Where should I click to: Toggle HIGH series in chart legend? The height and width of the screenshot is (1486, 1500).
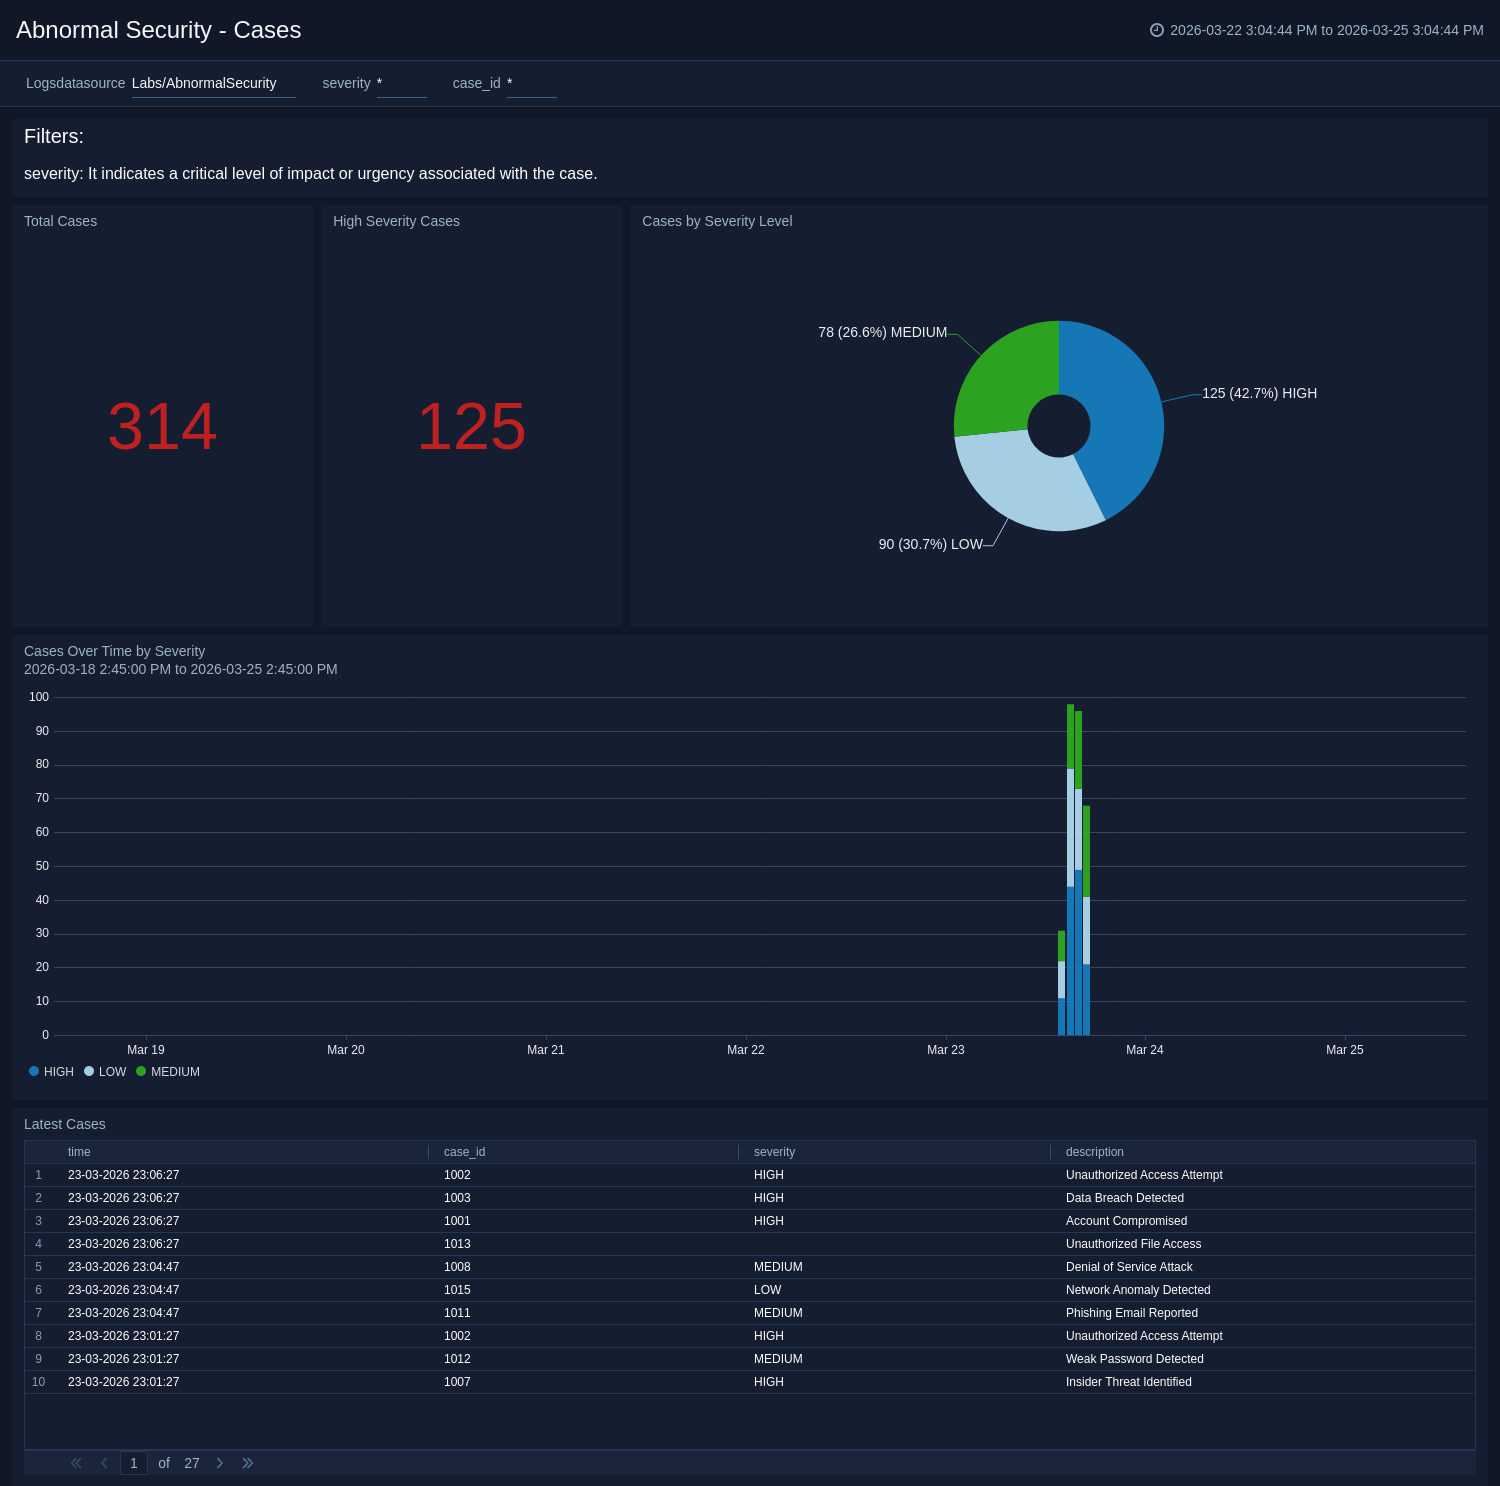(x=51, y=1072)
